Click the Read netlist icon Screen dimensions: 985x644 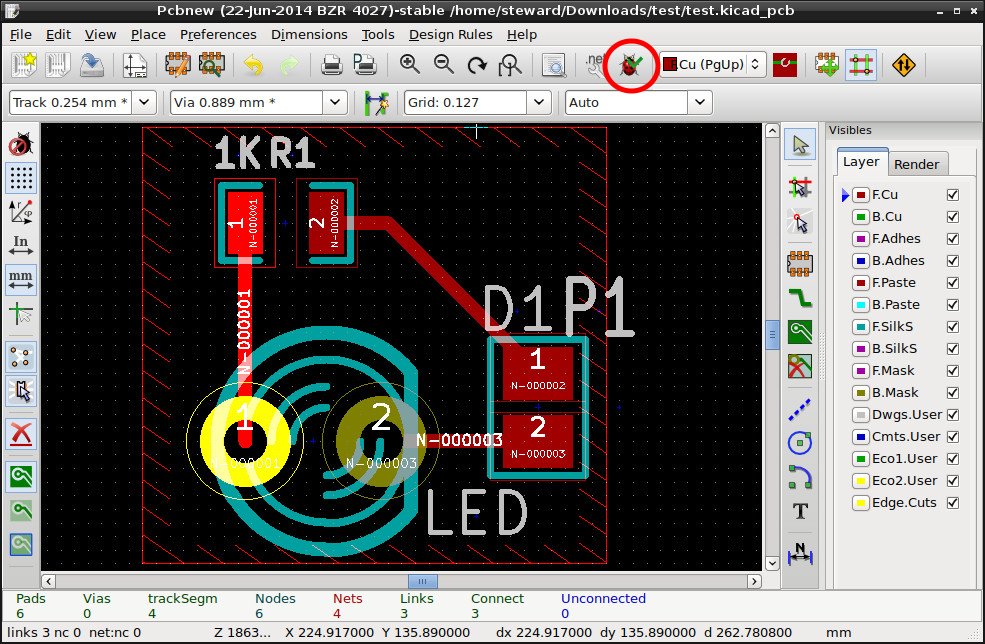point(595,65)
